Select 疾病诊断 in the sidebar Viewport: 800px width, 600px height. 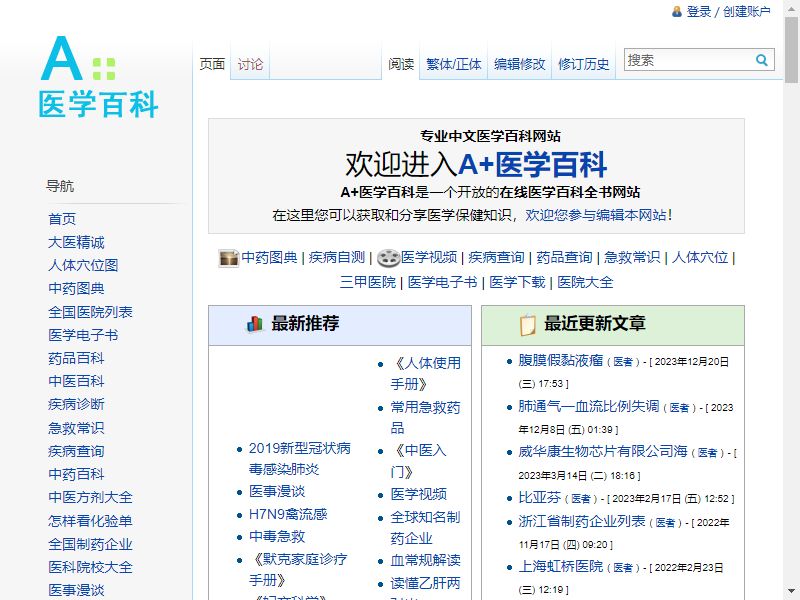pos(76,405)
